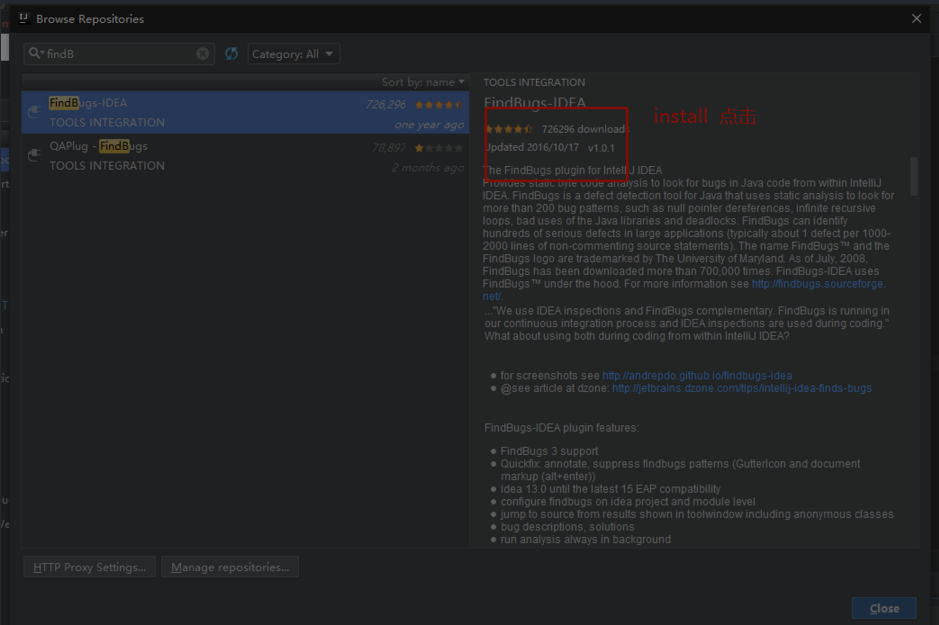Click 'bug descriptions, solutions' bullet
939x625 pixels.
coord(567,527)
